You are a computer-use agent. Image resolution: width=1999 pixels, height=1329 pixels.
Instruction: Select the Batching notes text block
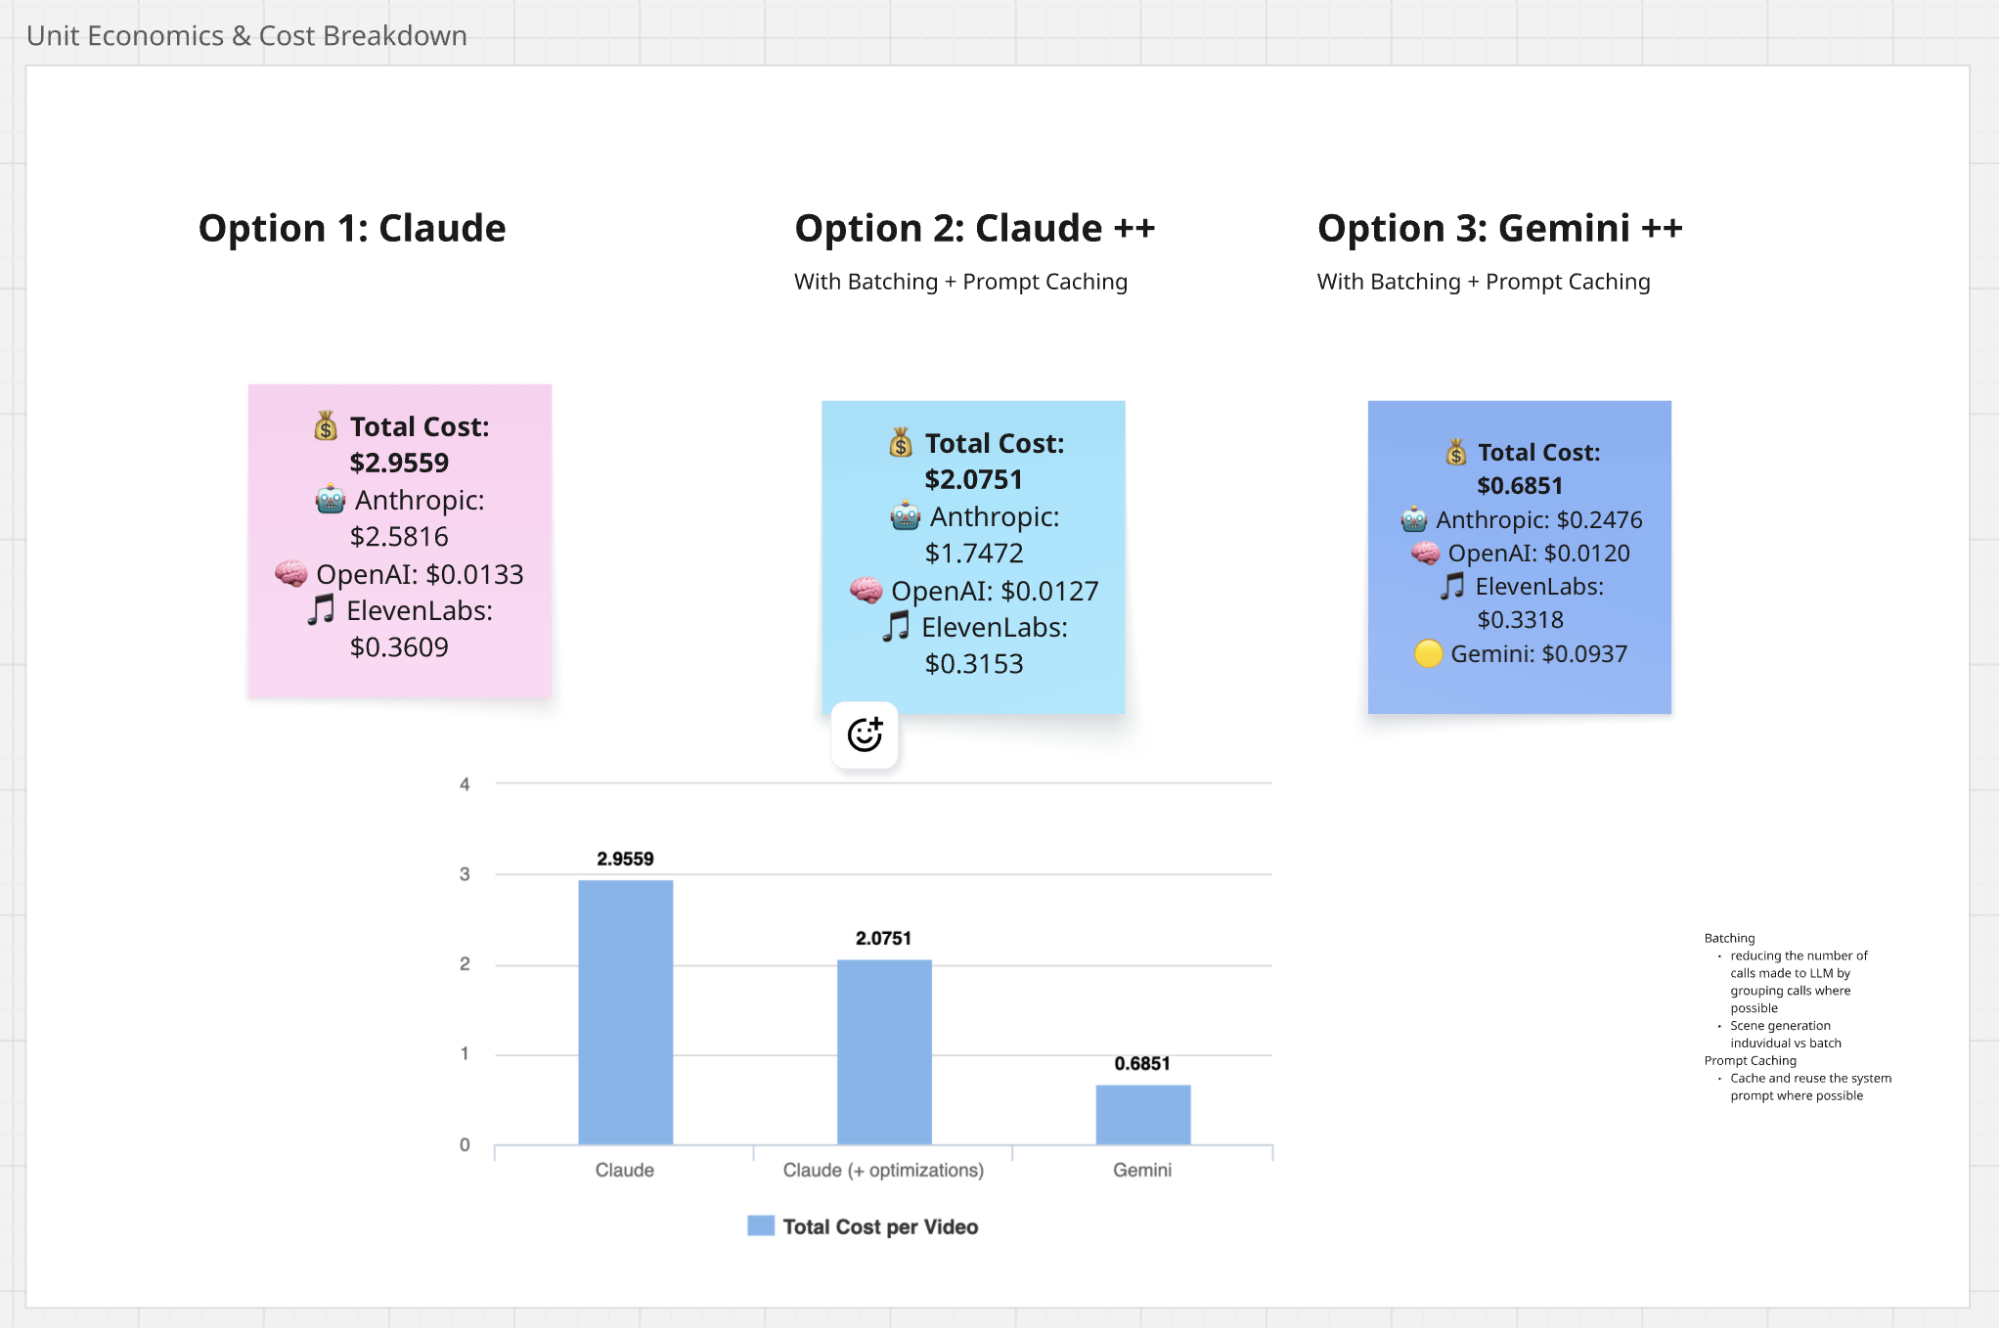pos(1797,1016)
